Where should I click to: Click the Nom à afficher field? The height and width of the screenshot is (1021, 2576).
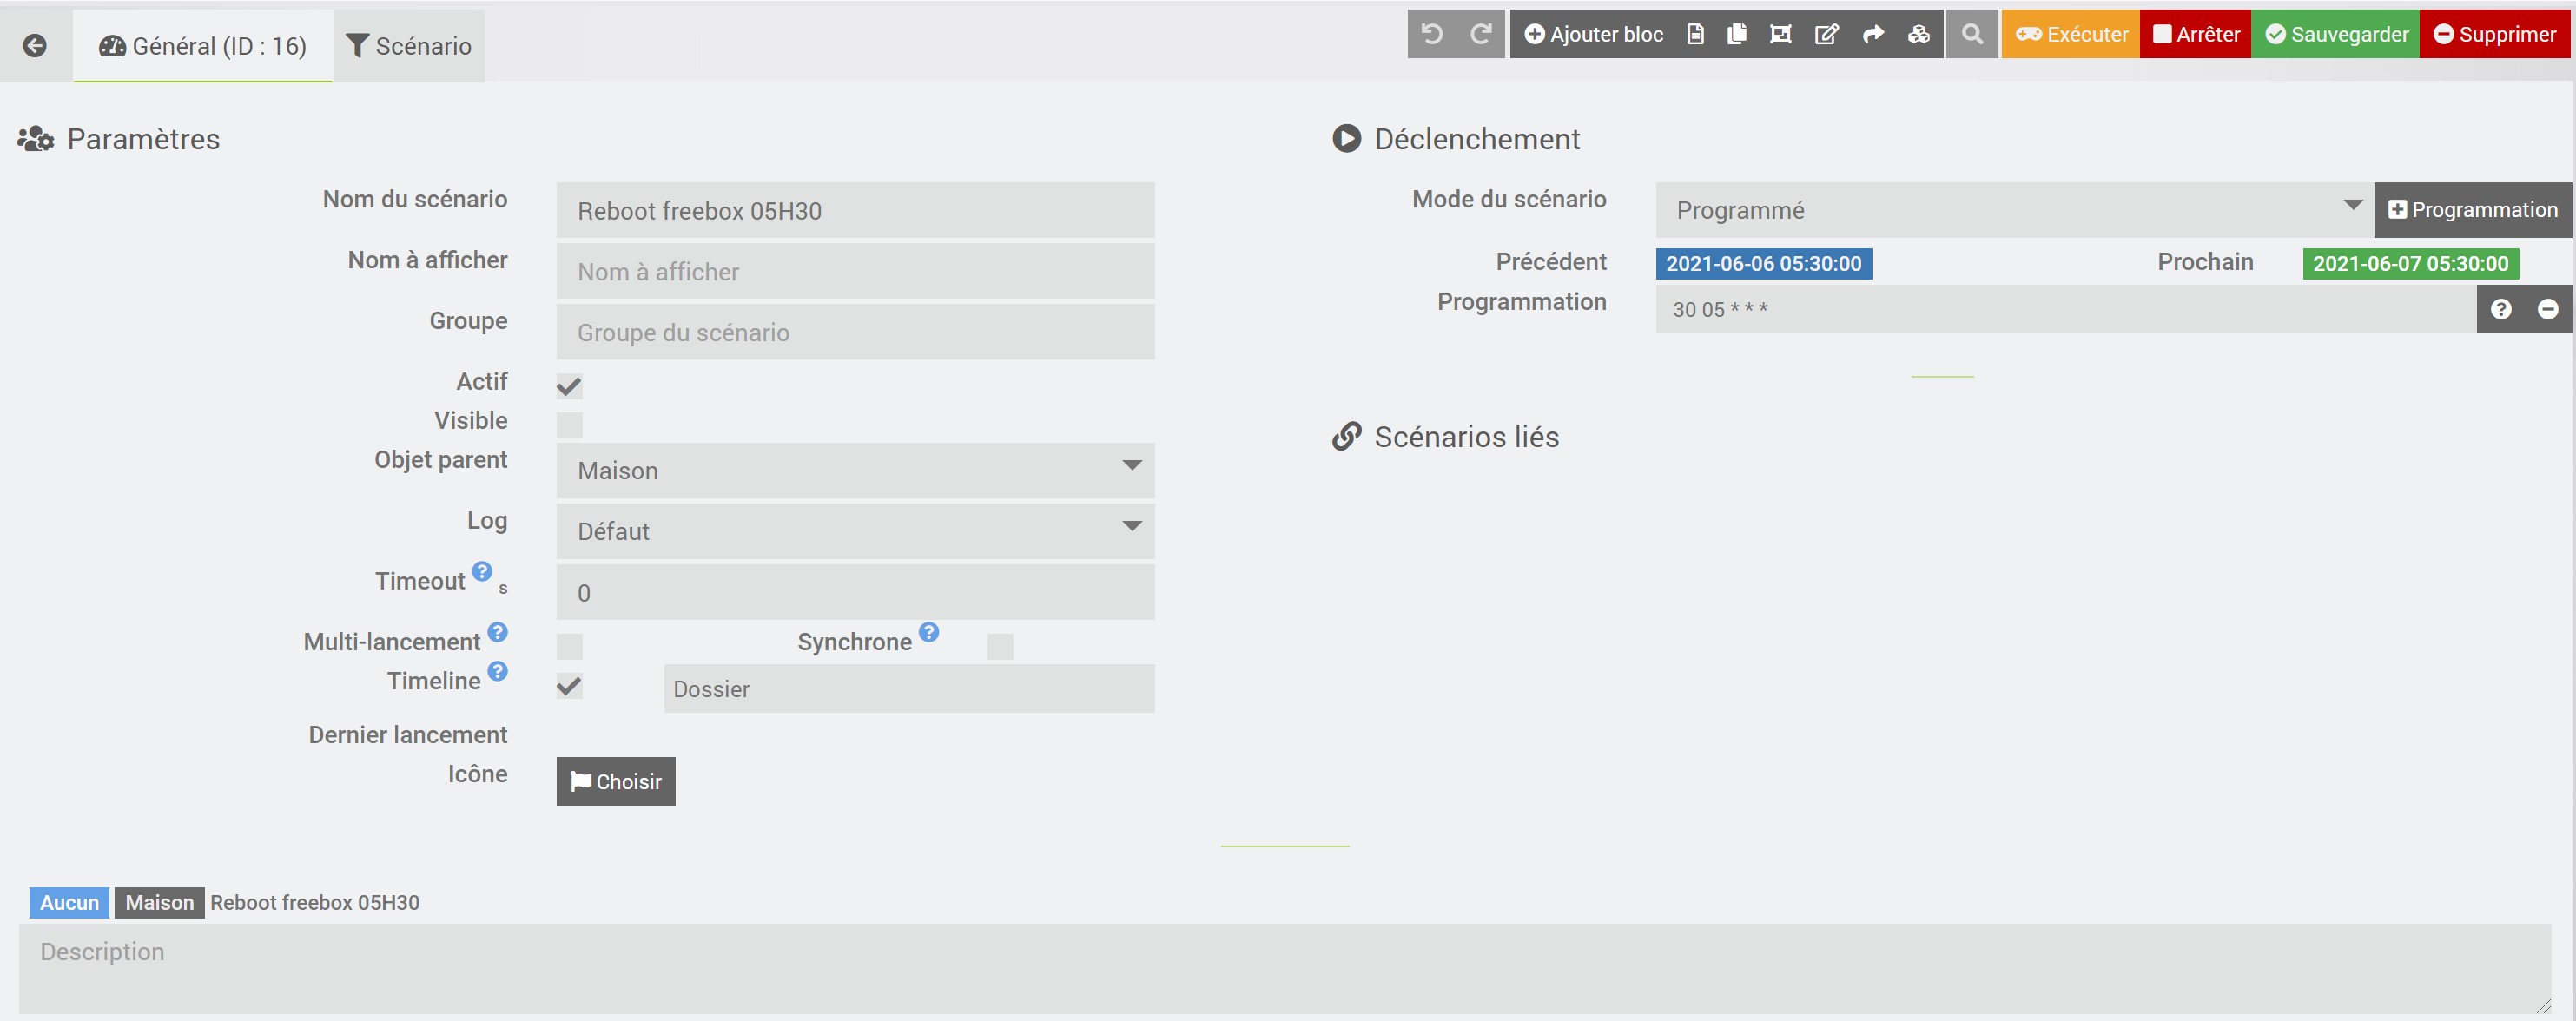[x=855, y=271]
